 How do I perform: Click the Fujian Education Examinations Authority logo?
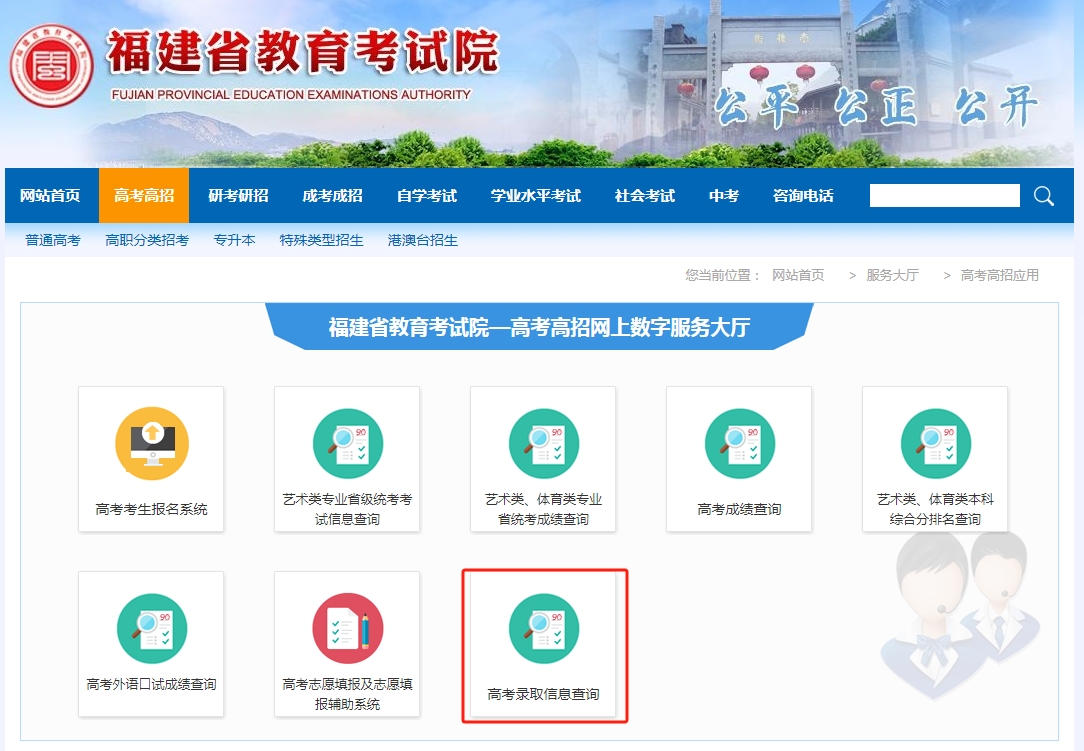(51, 66)
